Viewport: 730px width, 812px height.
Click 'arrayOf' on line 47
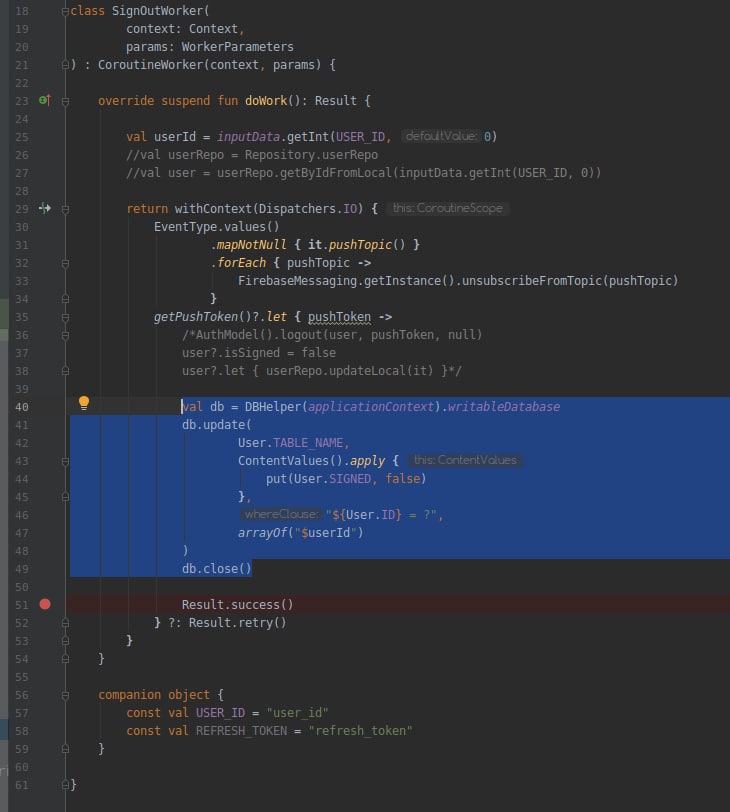(x=262, y=533)
